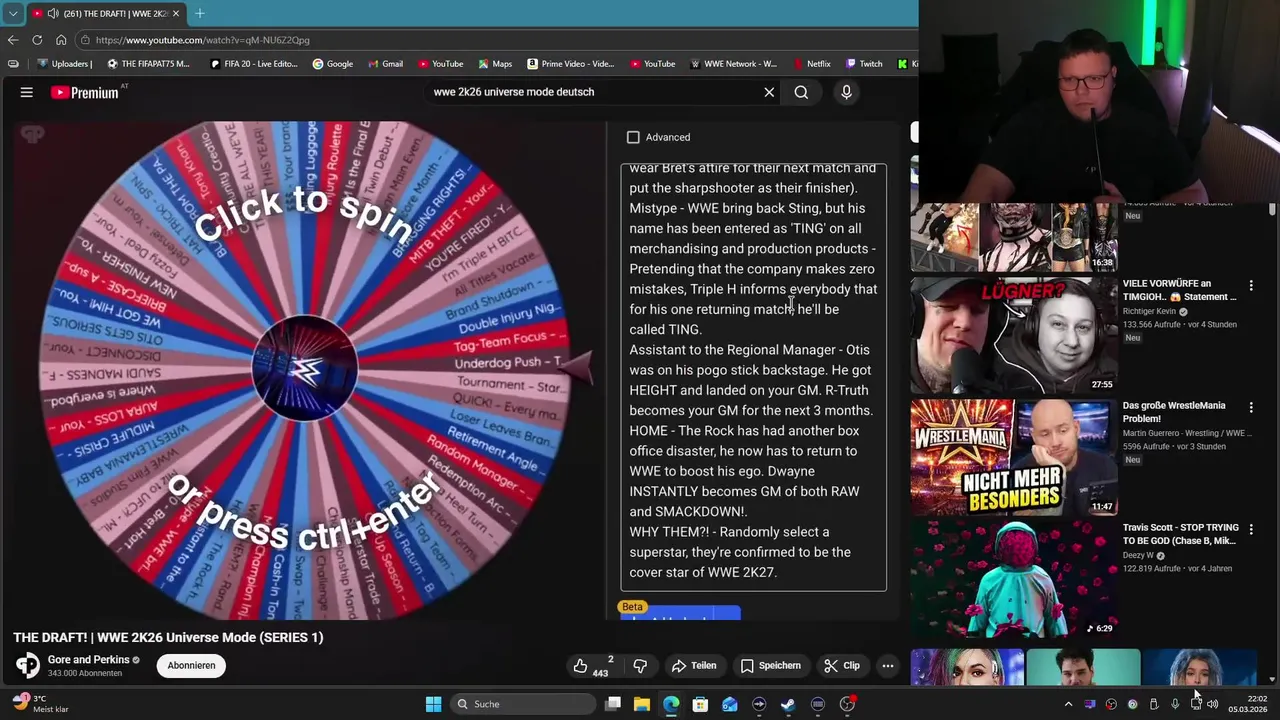Switch to Microsoft Edge on taskbar
1280x720 pixels.
click(x=671, y=704)
